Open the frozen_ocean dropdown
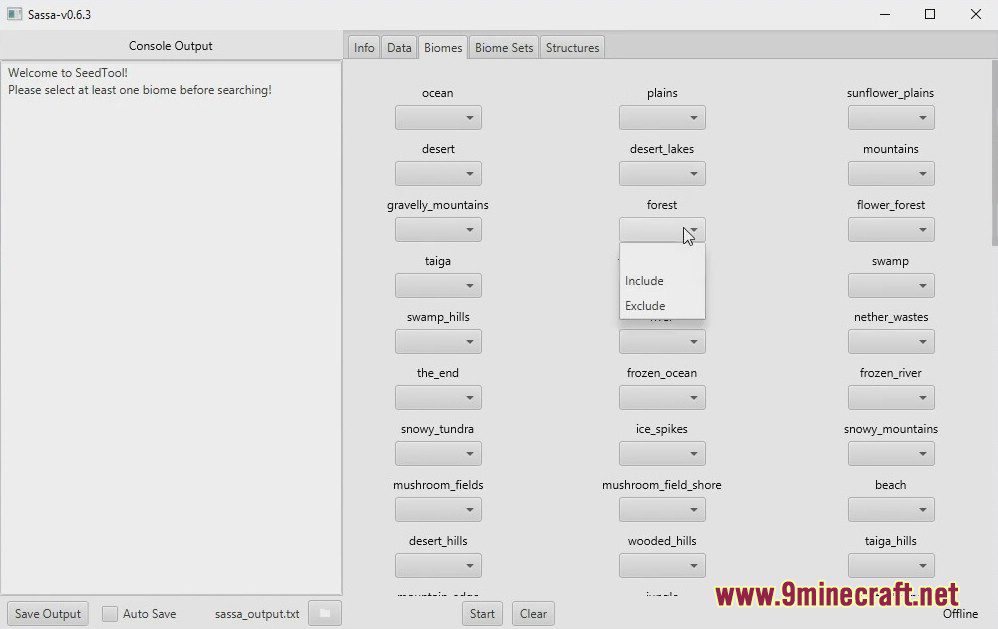The image size is (998, 629). click(662, 398)
